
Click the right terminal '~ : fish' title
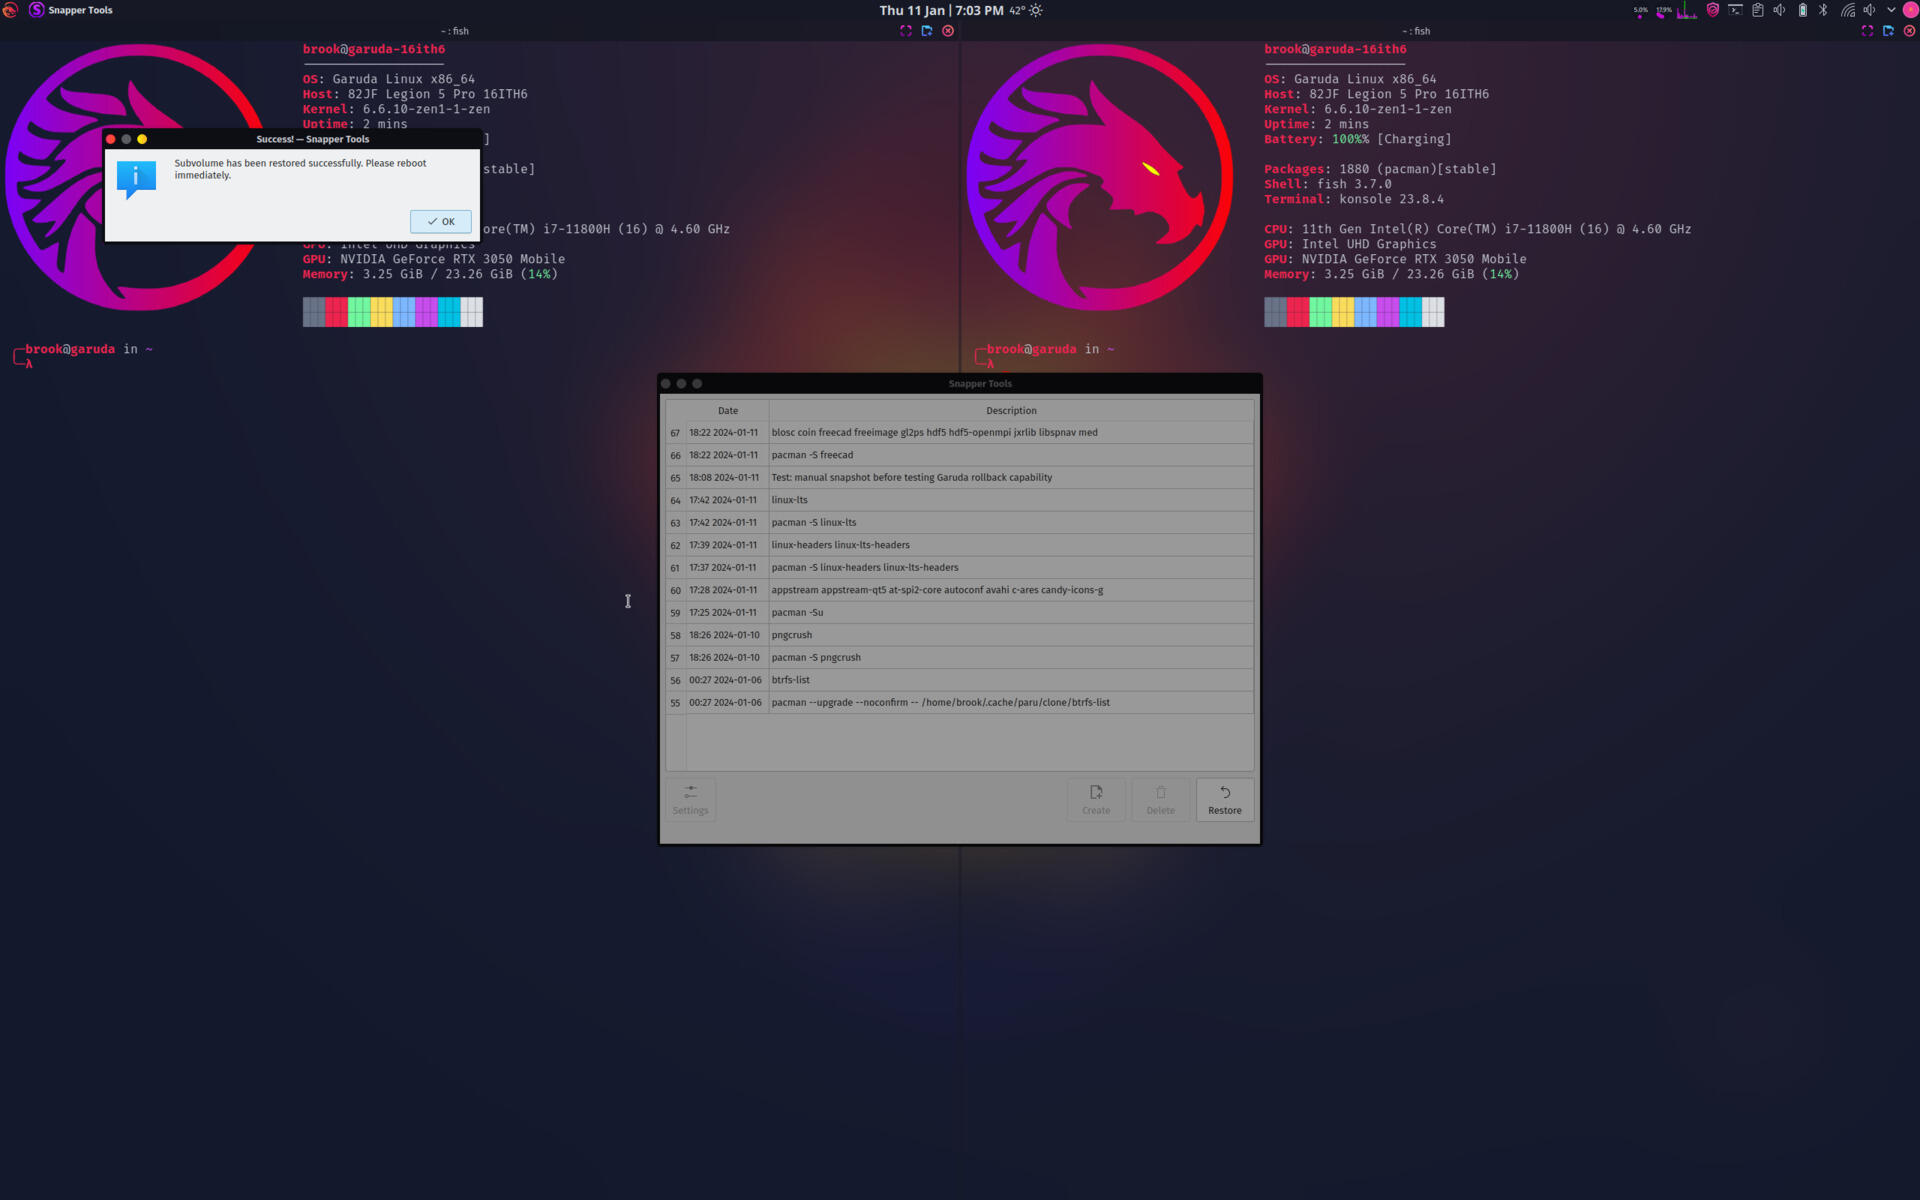click(1416, 31)
